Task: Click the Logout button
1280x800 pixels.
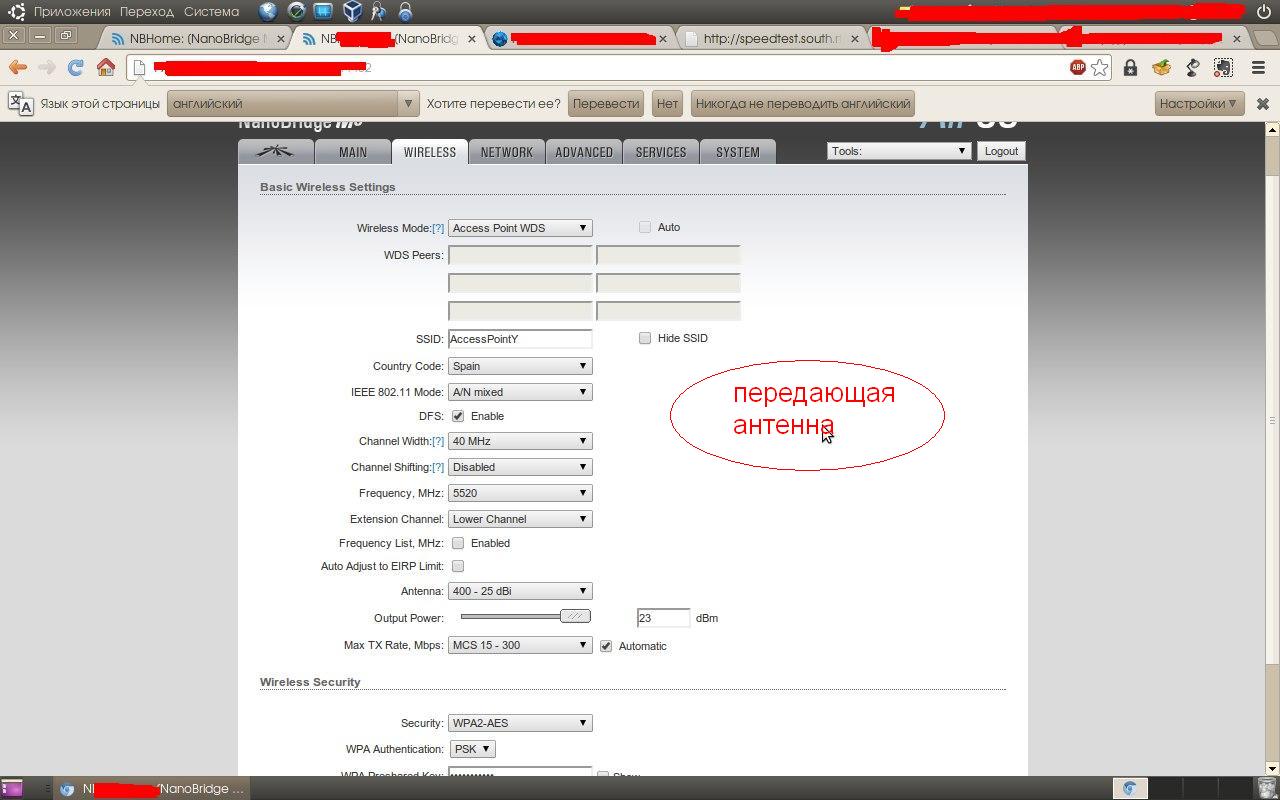Action: [1001, 151]
